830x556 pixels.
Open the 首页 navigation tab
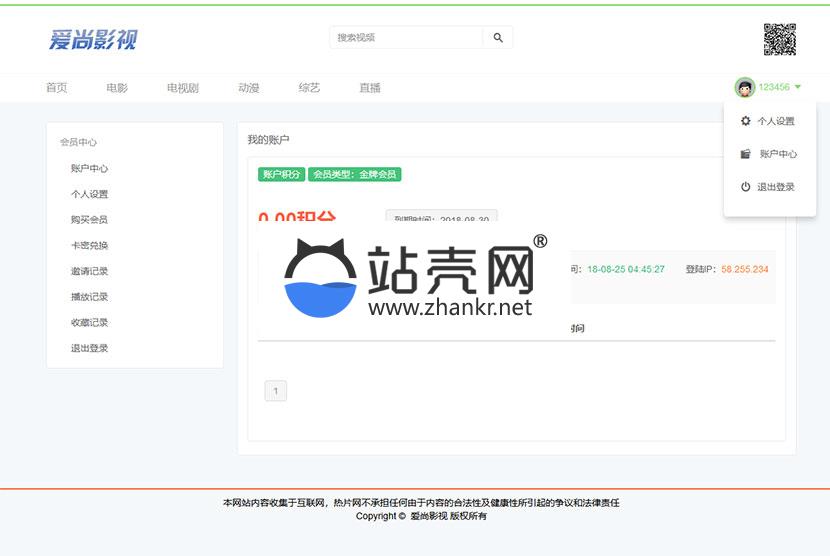57,88
